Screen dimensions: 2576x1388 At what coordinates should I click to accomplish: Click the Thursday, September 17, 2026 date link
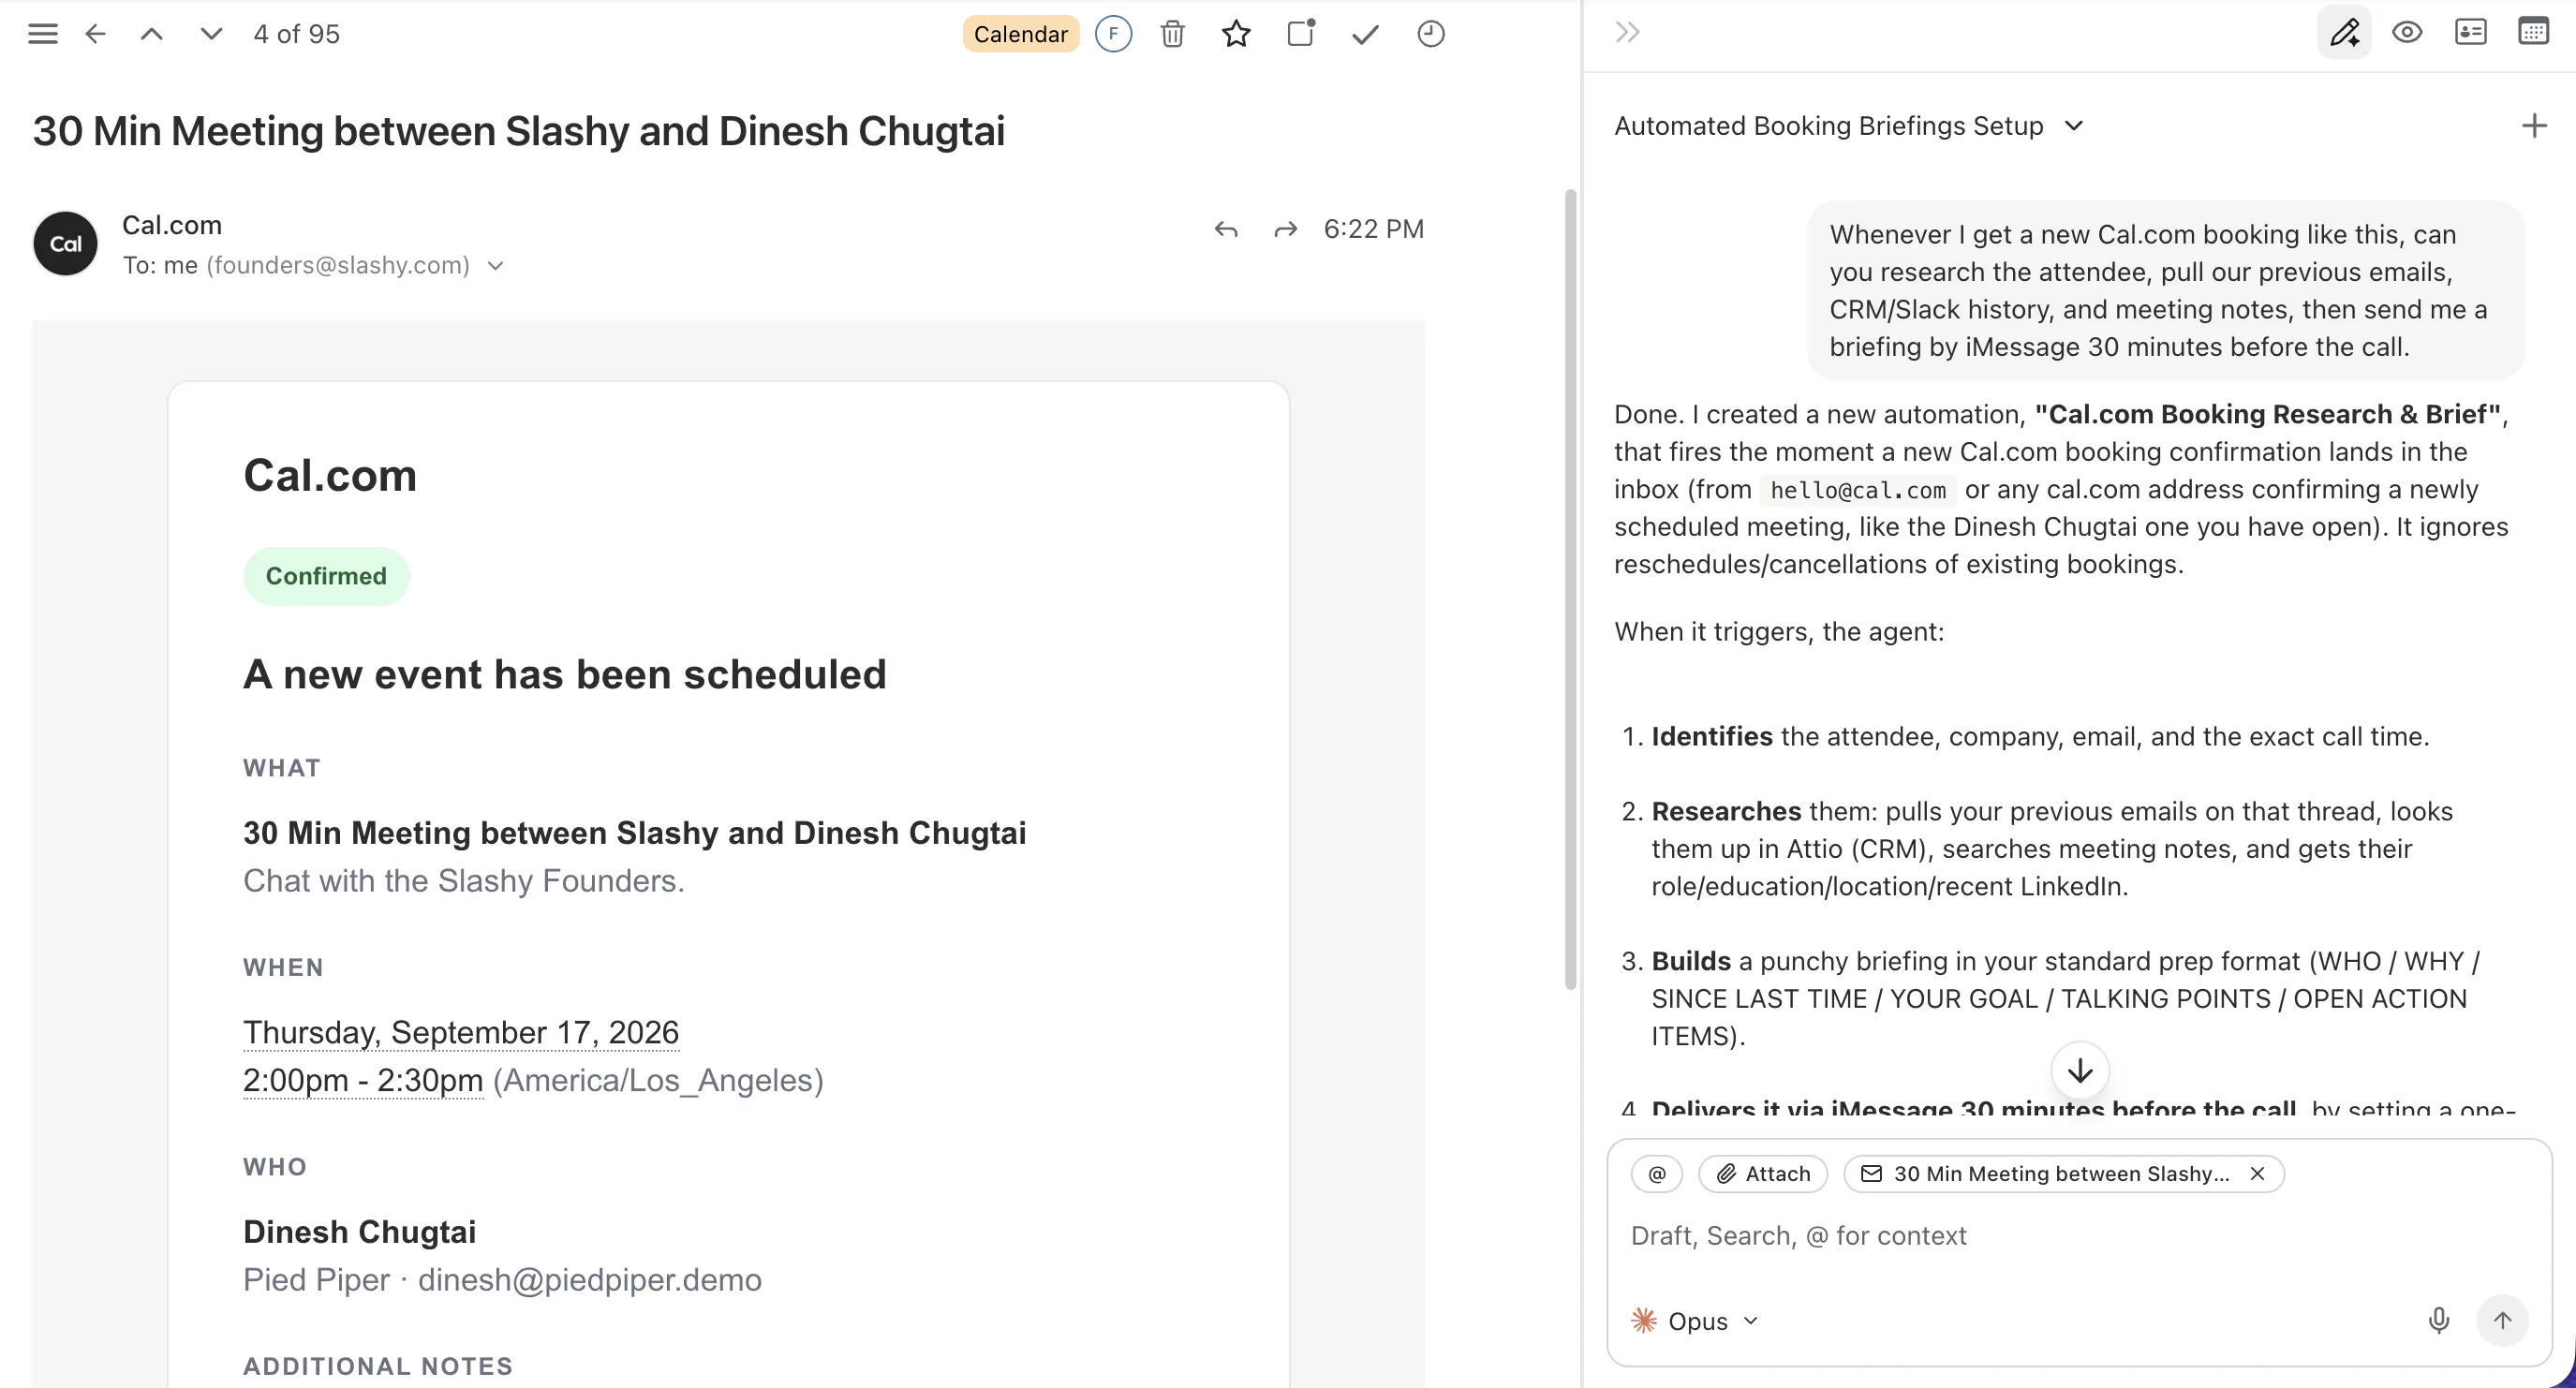(x=461, y=1032)
